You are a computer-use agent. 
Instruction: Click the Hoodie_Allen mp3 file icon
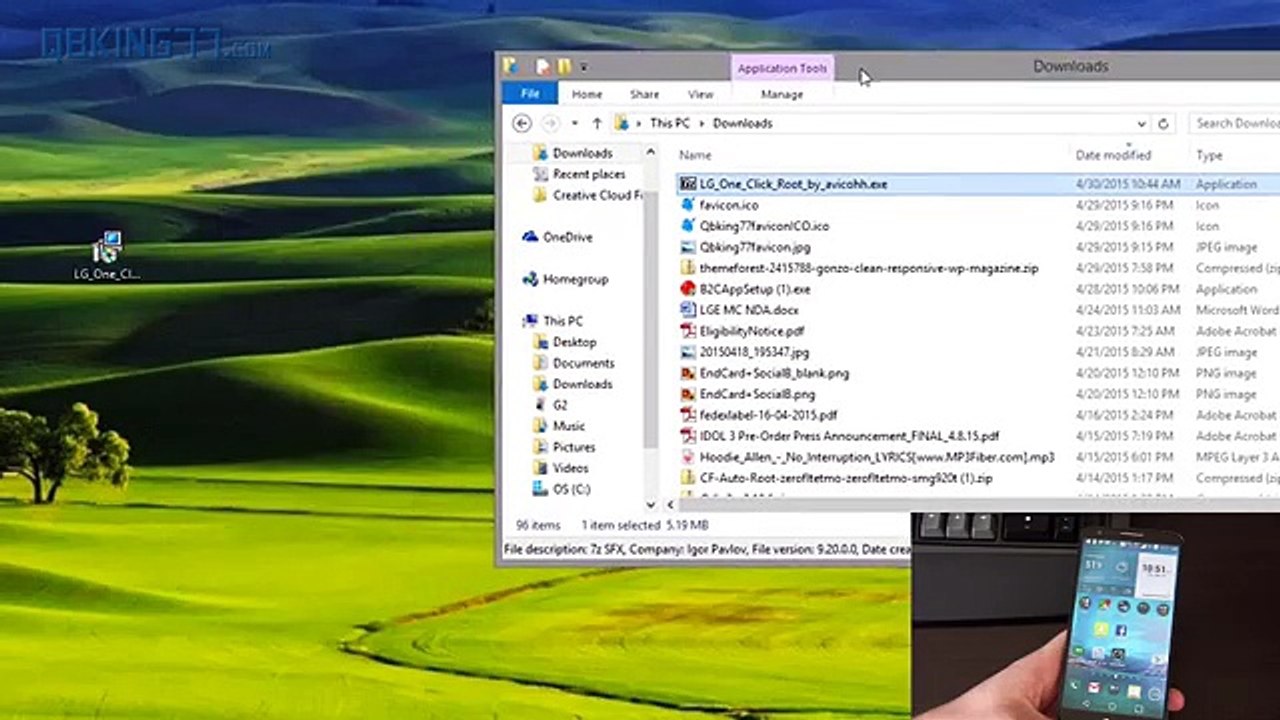(x=687, y=457)
